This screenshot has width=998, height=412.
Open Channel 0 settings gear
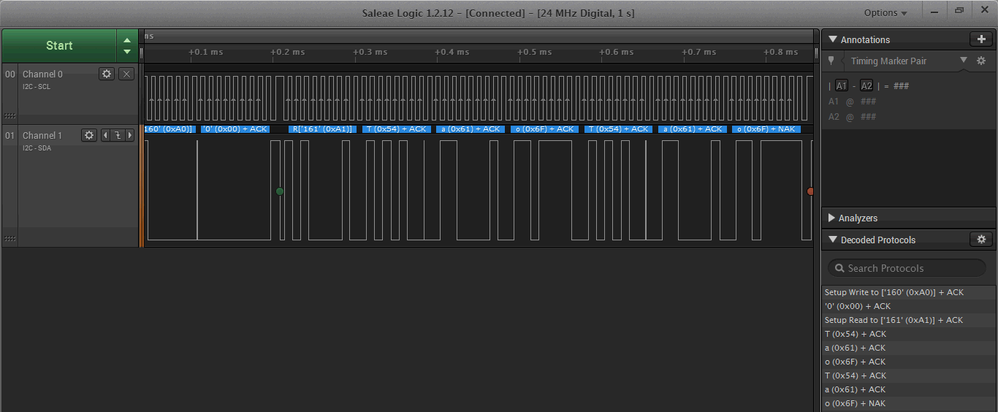coord(107,74)
